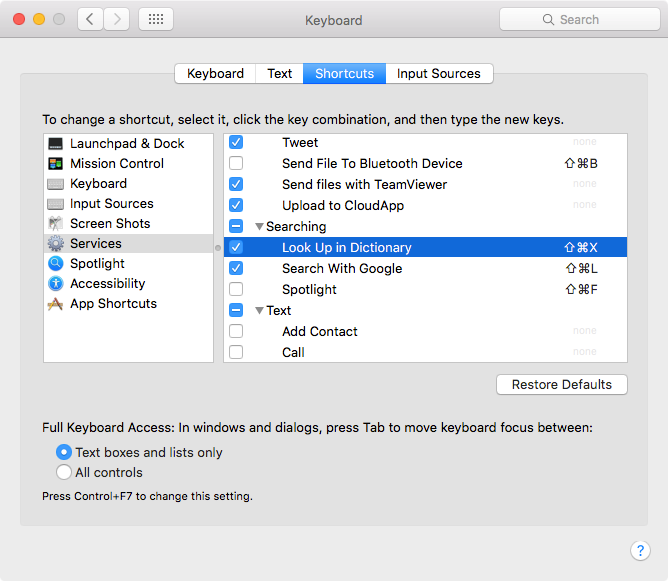Click the ⇧⌘X shortcut for Look Up in Dictionary
Screen dimensions: 668x581
581,247
